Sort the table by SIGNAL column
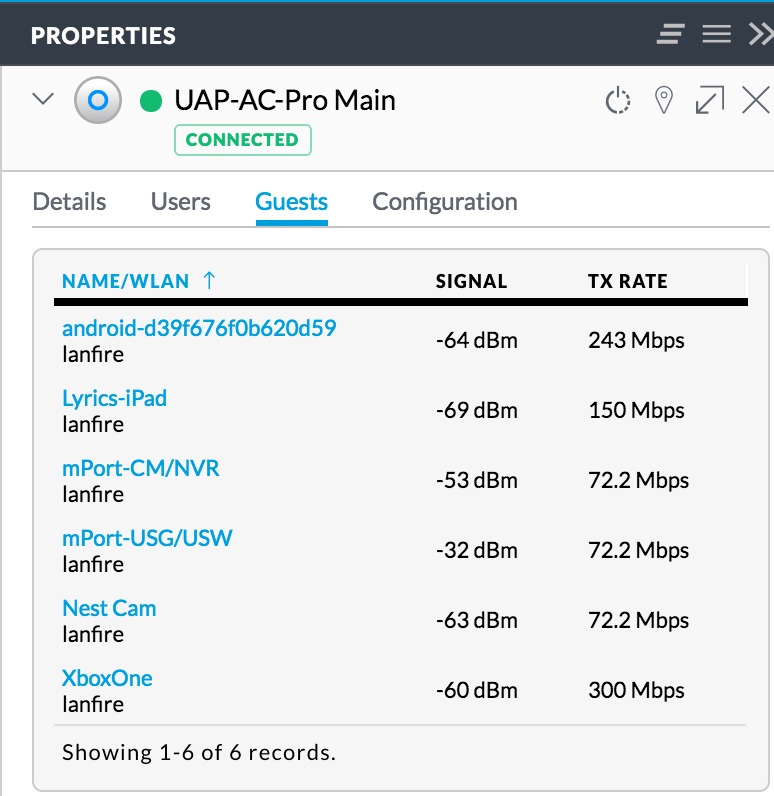 pyautogui.click(x=471, y=281)
